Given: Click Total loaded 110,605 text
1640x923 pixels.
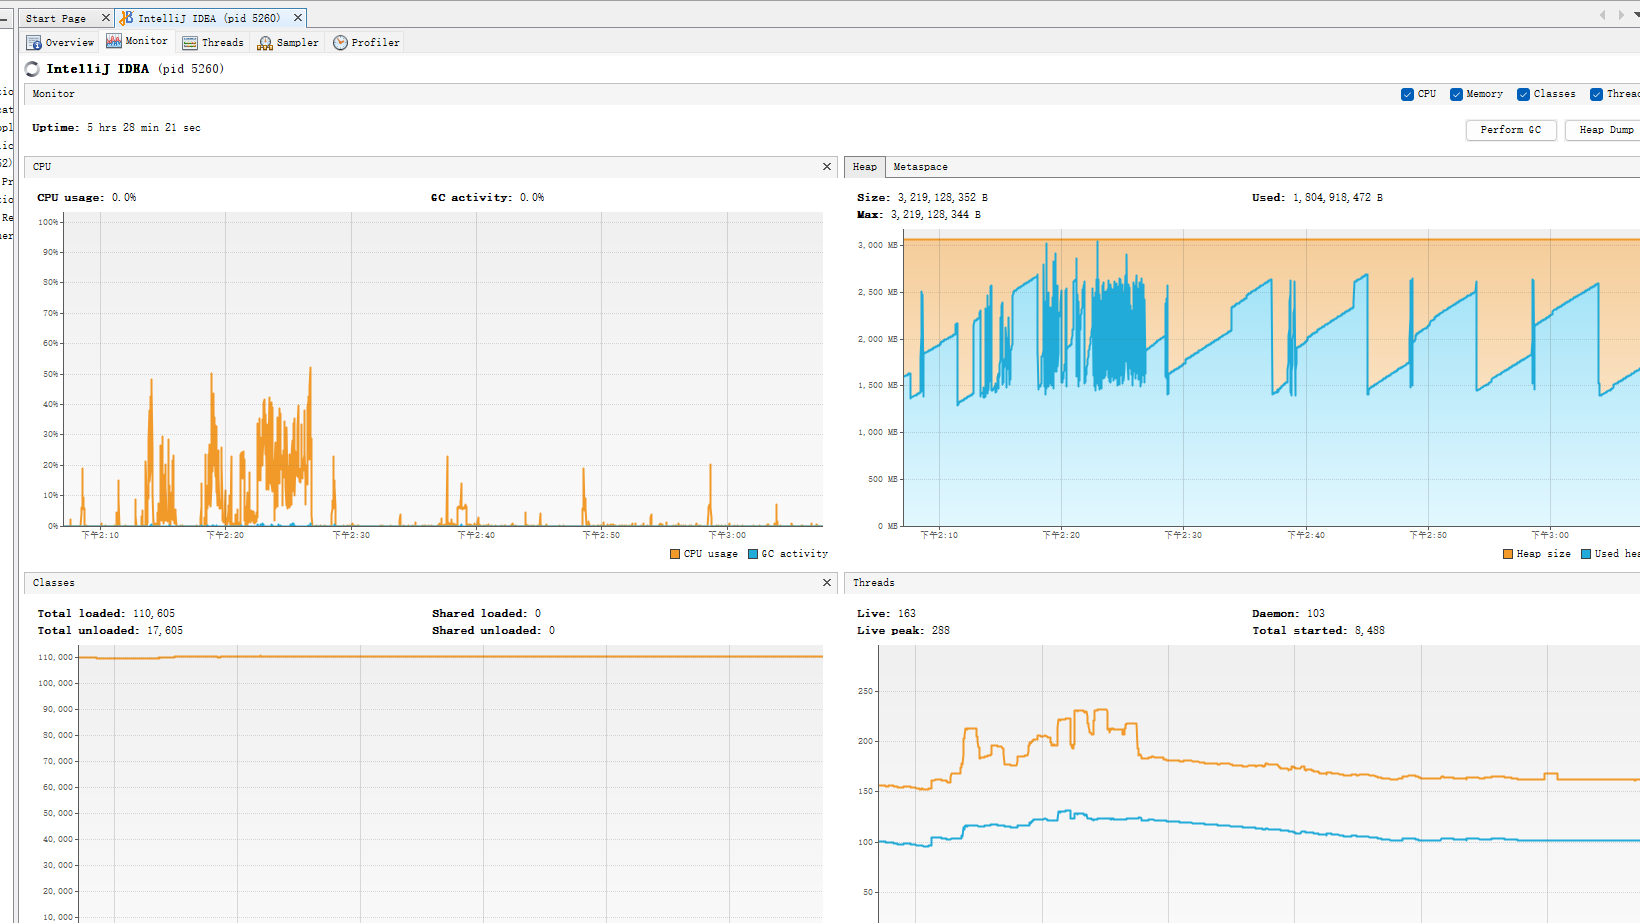Looking at the screenshot, I should coord(106,614).
